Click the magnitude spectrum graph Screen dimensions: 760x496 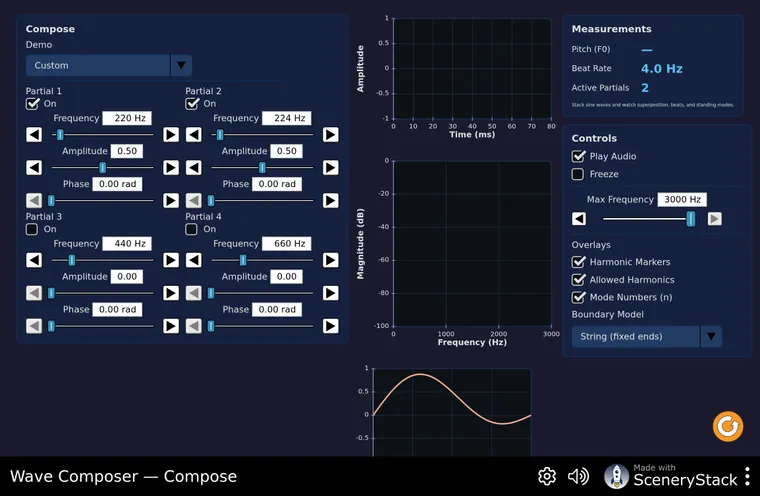click(472, 243)
